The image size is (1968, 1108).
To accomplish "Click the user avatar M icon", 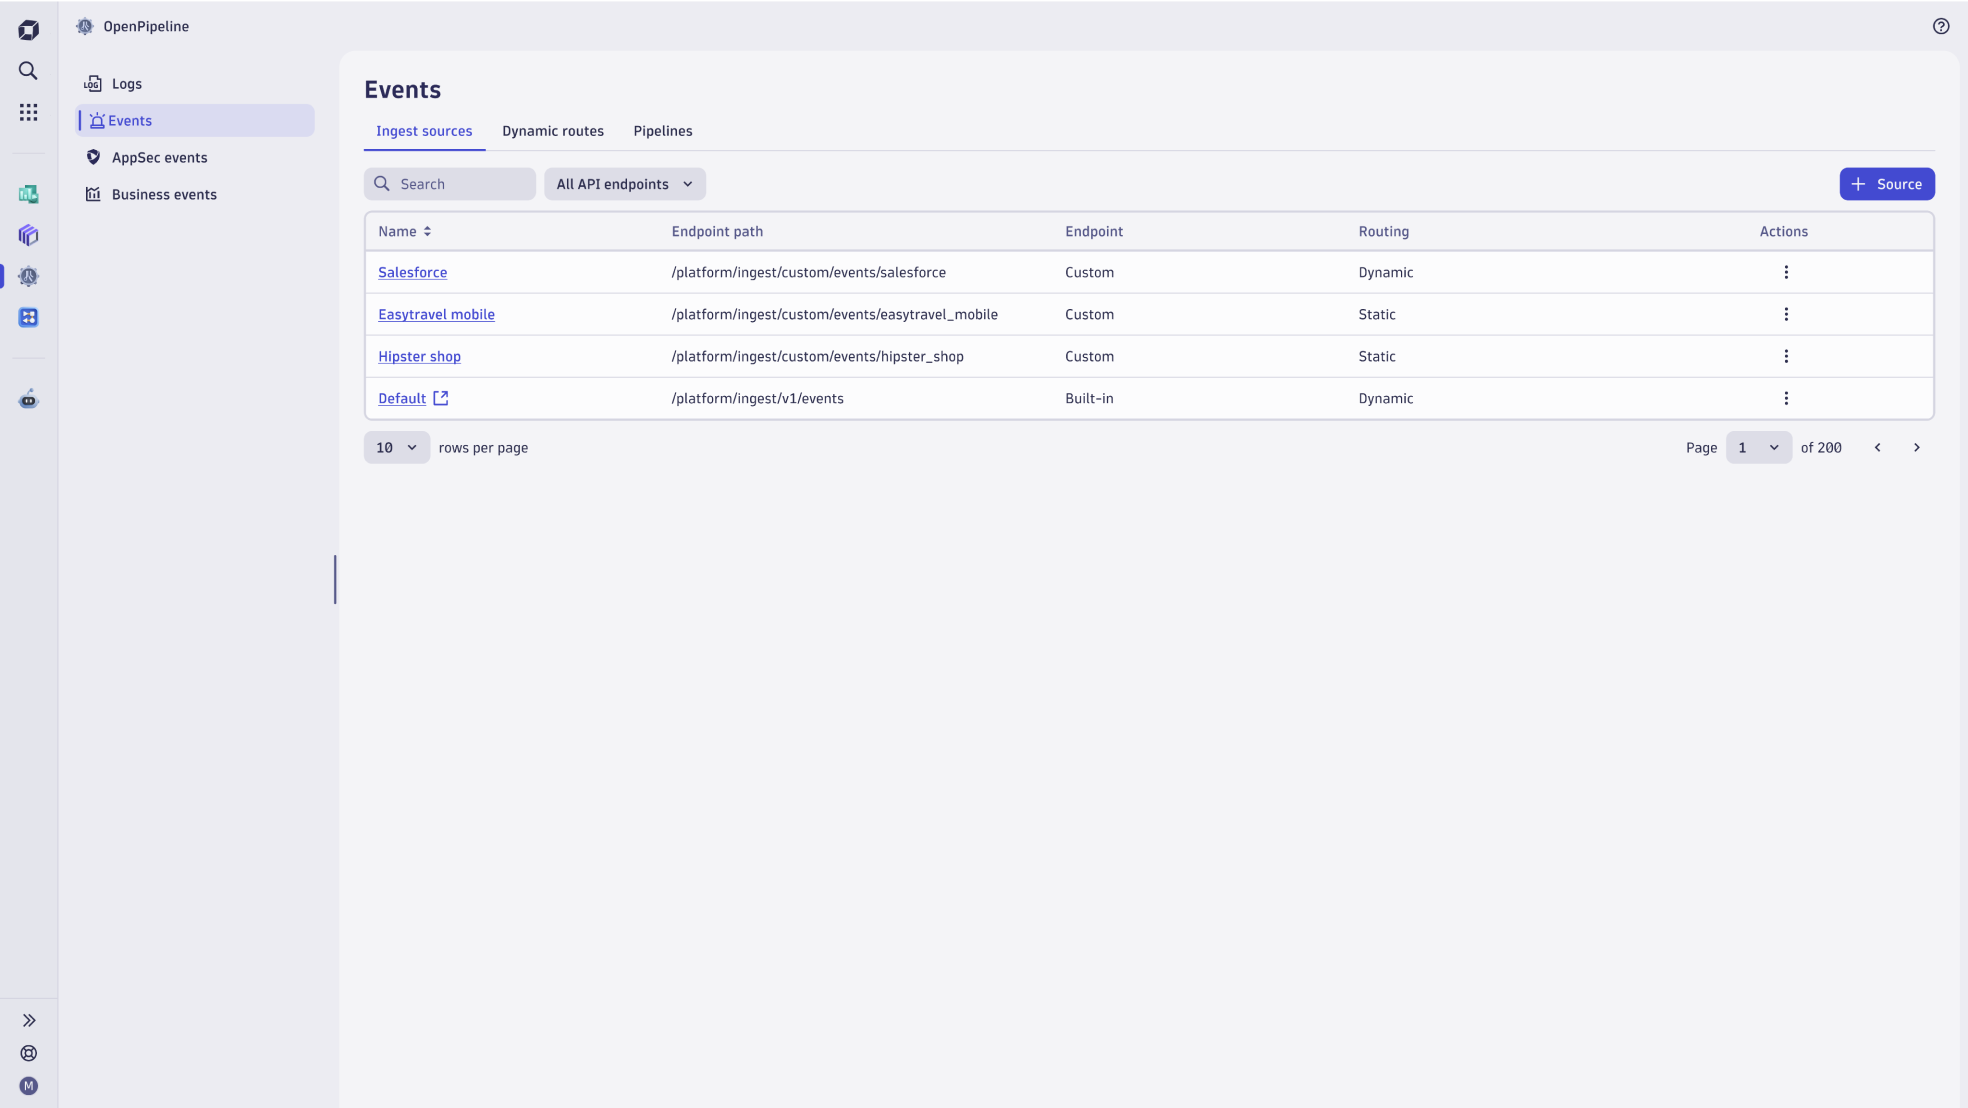I will tap(28, 1086).
